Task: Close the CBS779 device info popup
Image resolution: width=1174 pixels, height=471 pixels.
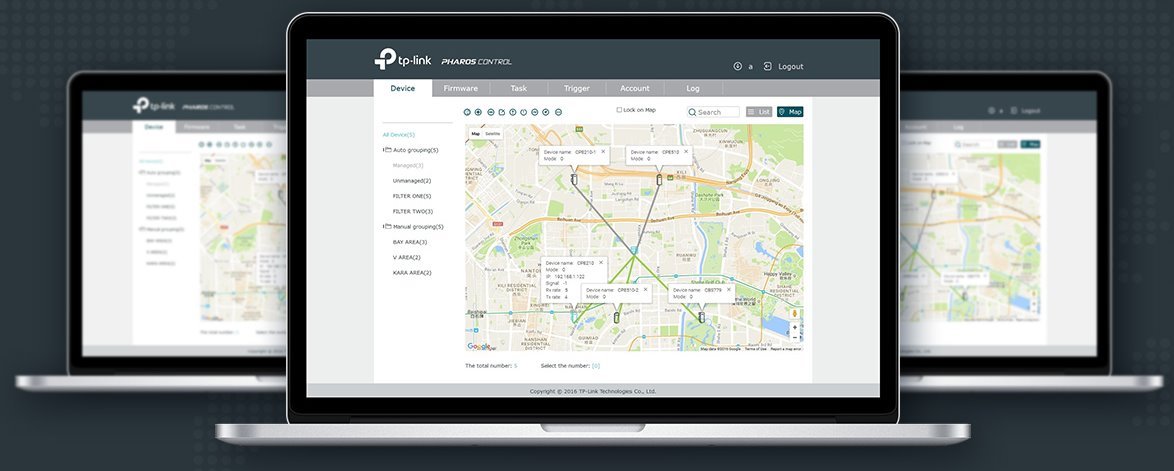Action: point(728,290)
